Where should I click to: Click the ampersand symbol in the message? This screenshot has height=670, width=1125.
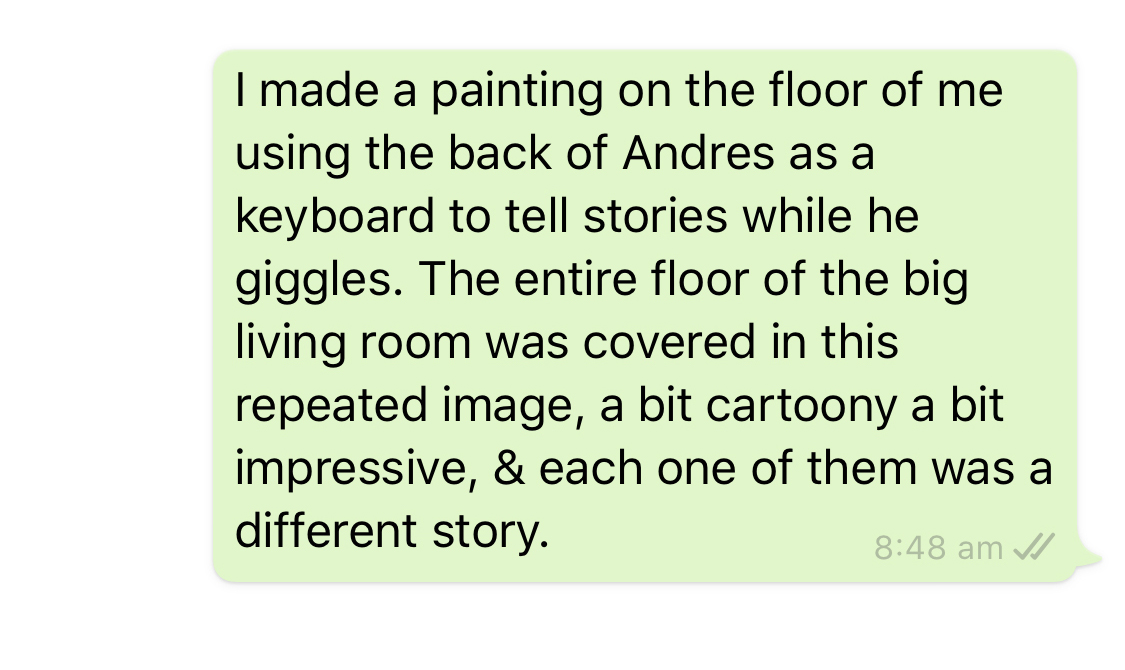pos(509,469)
